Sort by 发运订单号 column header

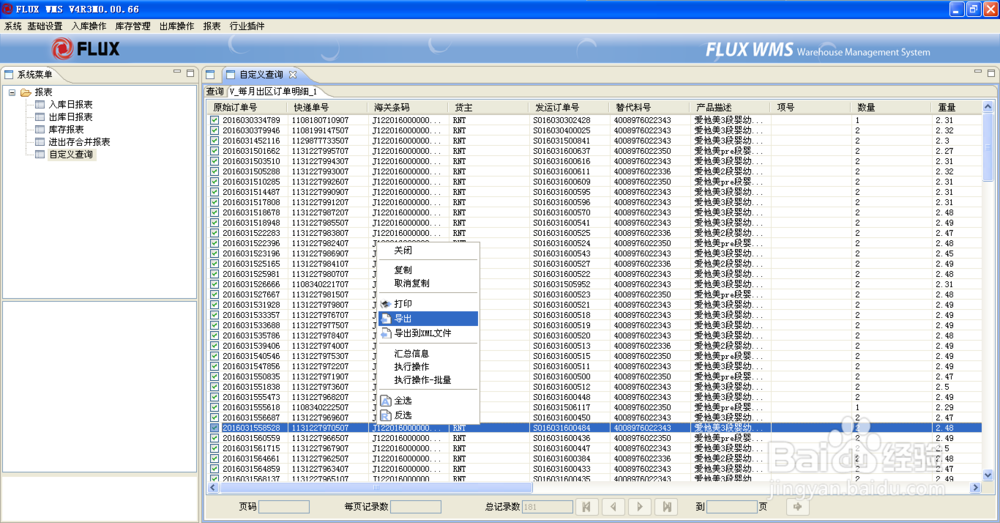[x=570, y=107]
